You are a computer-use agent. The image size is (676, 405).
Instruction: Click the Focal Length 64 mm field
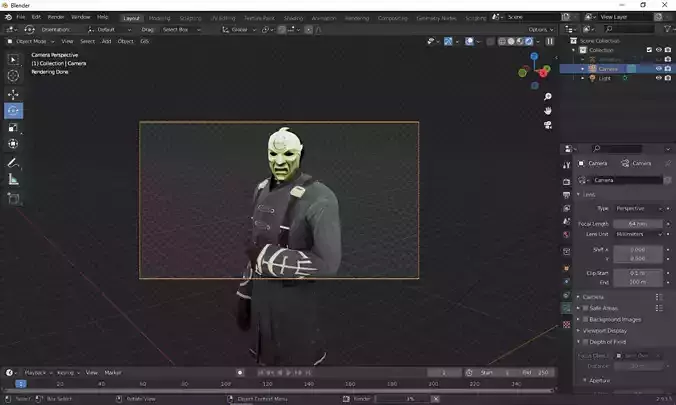(638, 224)
